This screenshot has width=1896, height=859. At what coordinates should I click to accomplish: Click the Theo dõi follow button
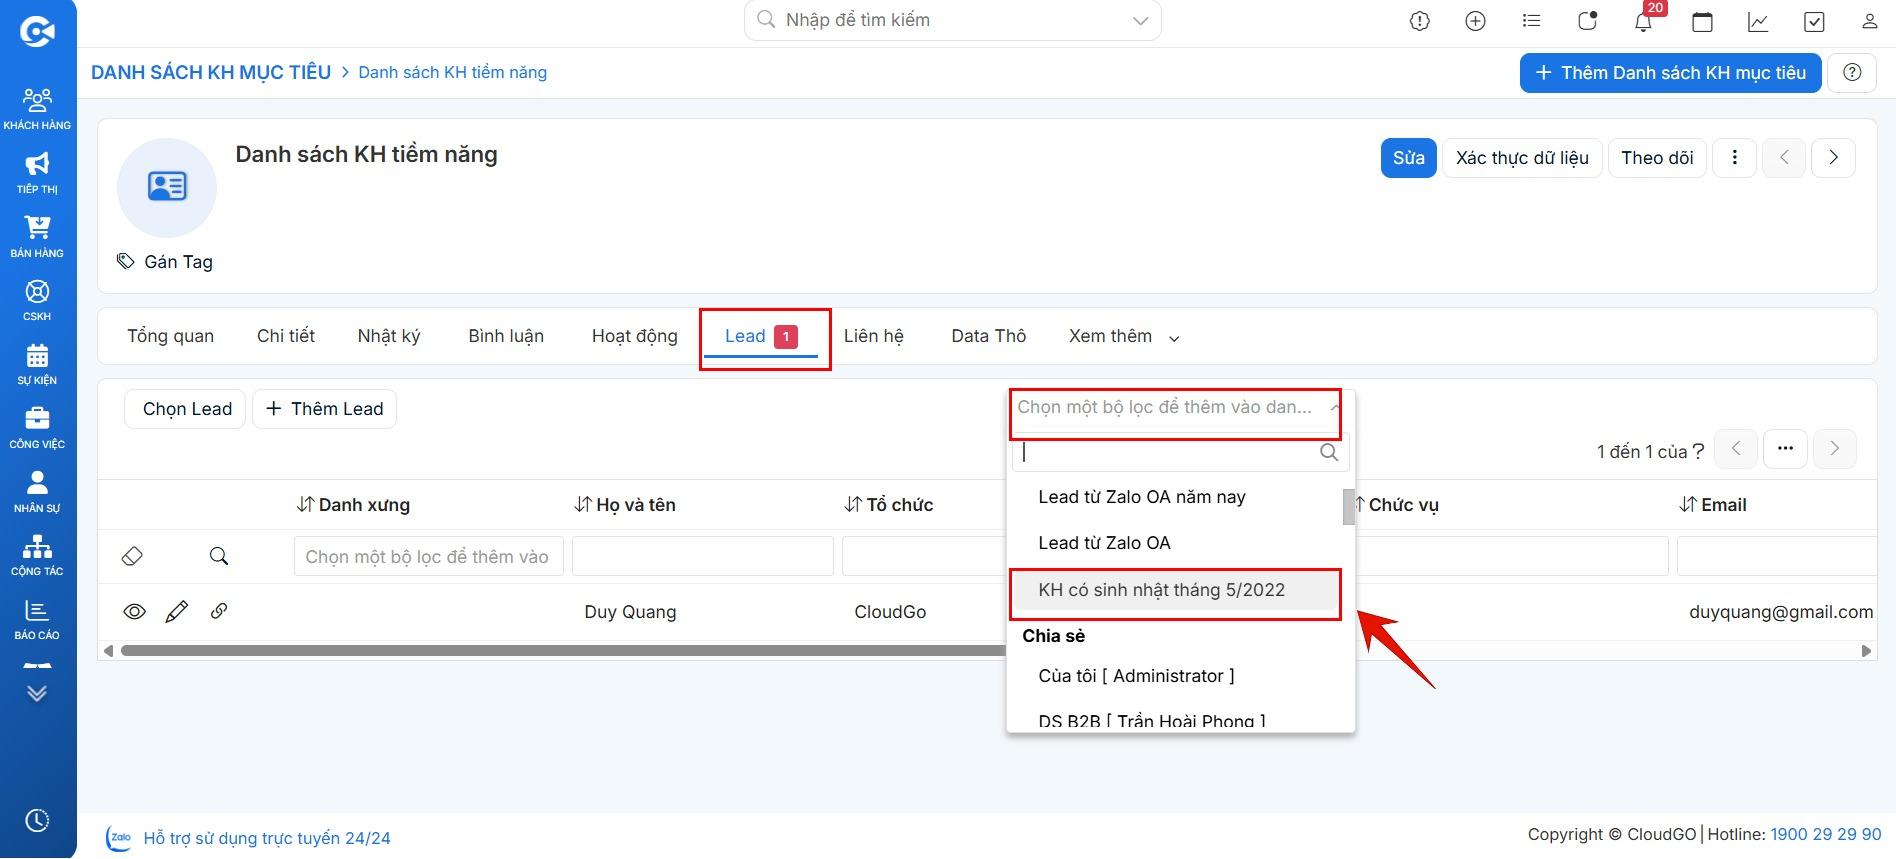pos(1657,158)
